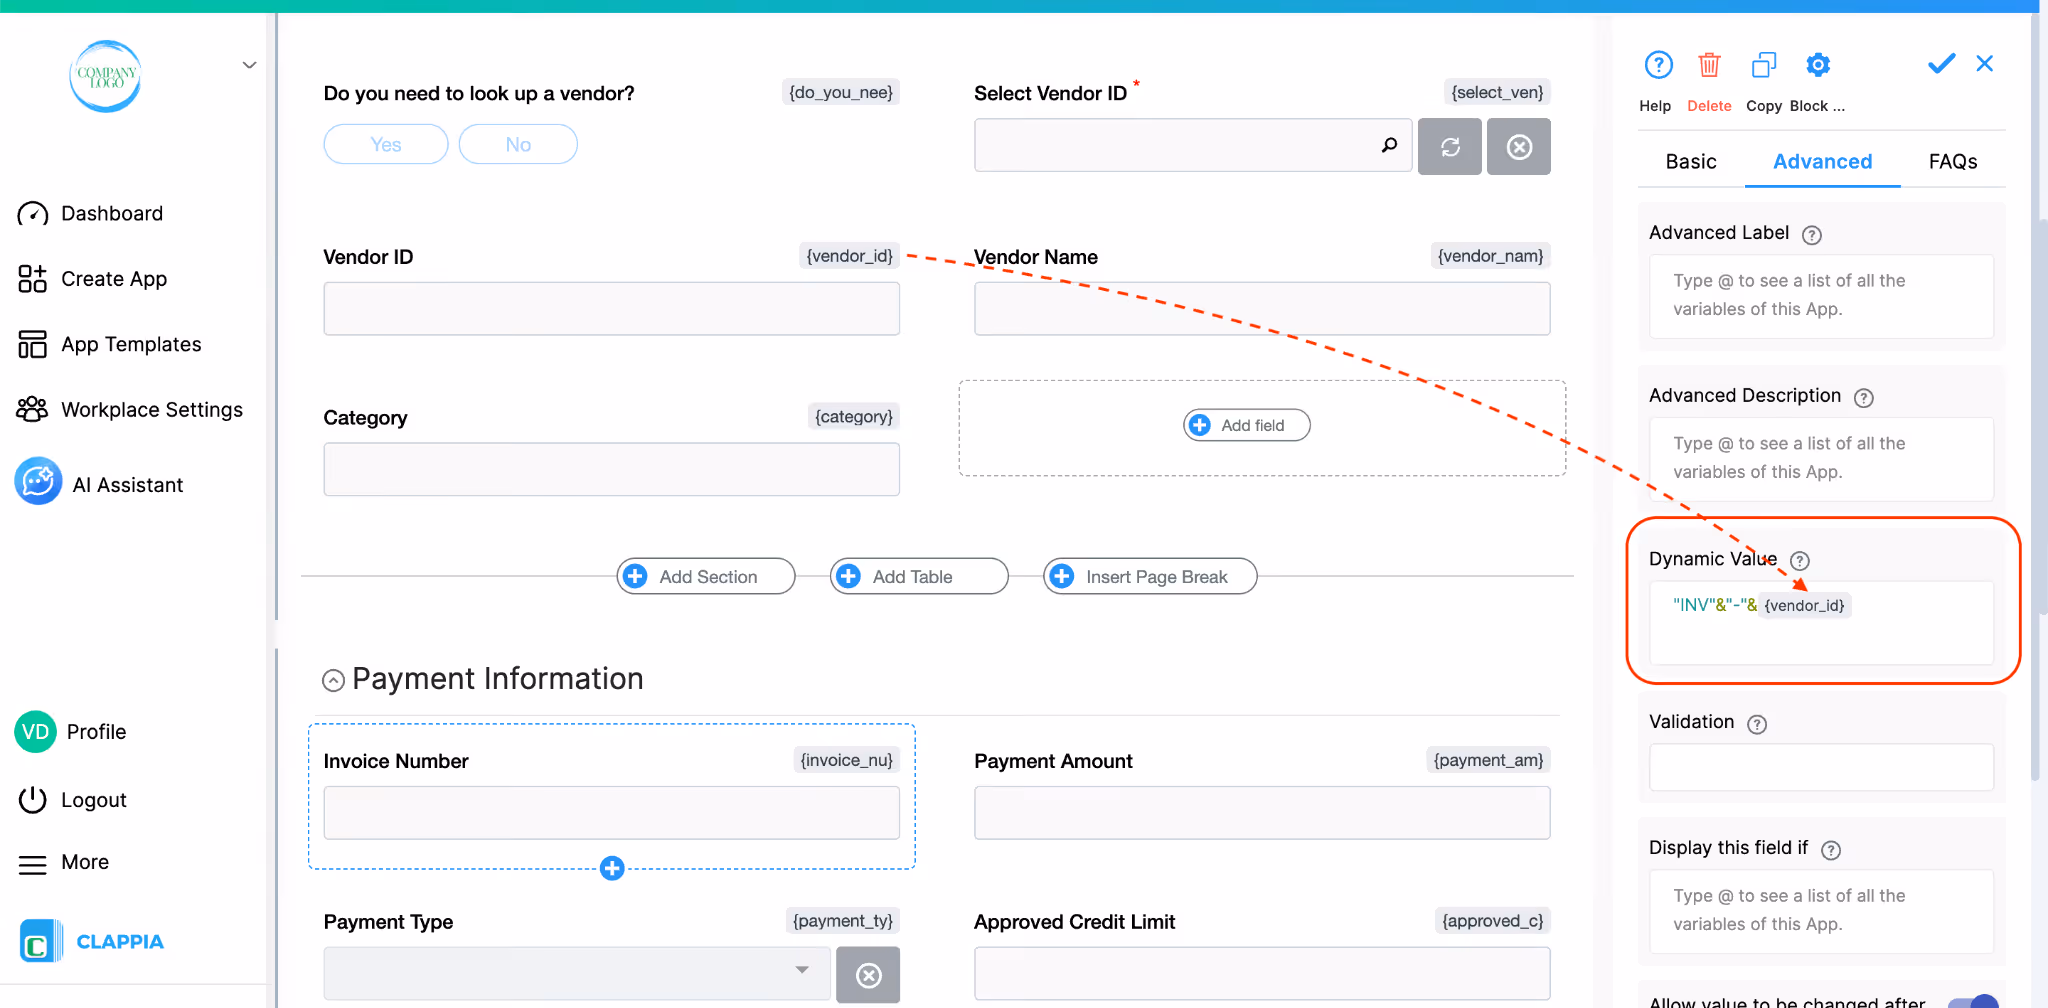Click the {vendor_nam} variable tag
This screenshot has width=2048, height=1008.
click(1490, 256)
